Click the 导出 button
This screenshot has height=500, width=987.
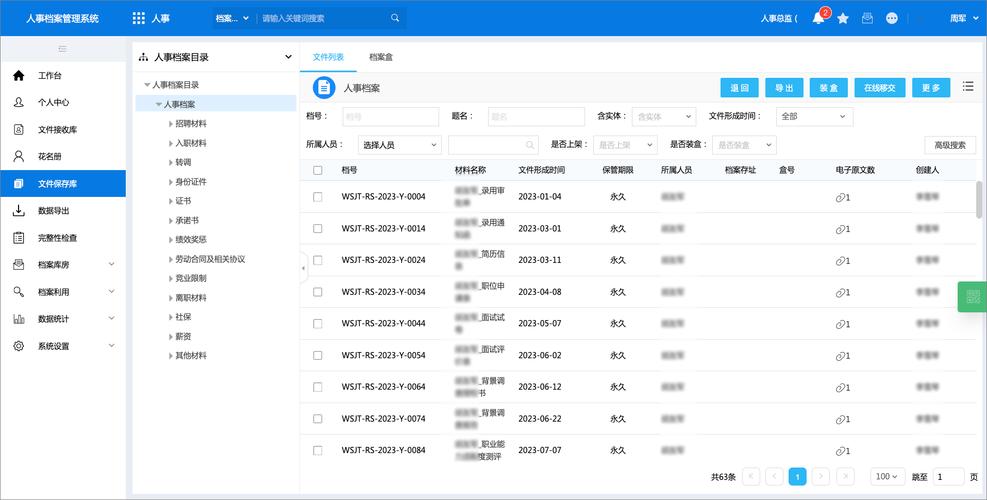click(x=784, y=88)
